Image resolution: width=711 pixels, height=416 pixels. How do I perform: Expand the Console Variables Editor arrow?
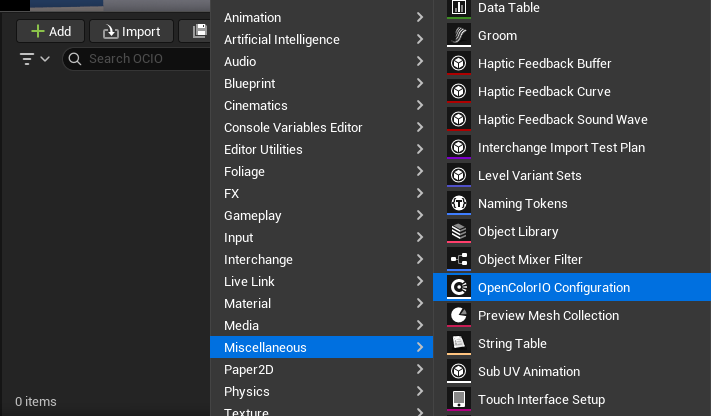420,127
